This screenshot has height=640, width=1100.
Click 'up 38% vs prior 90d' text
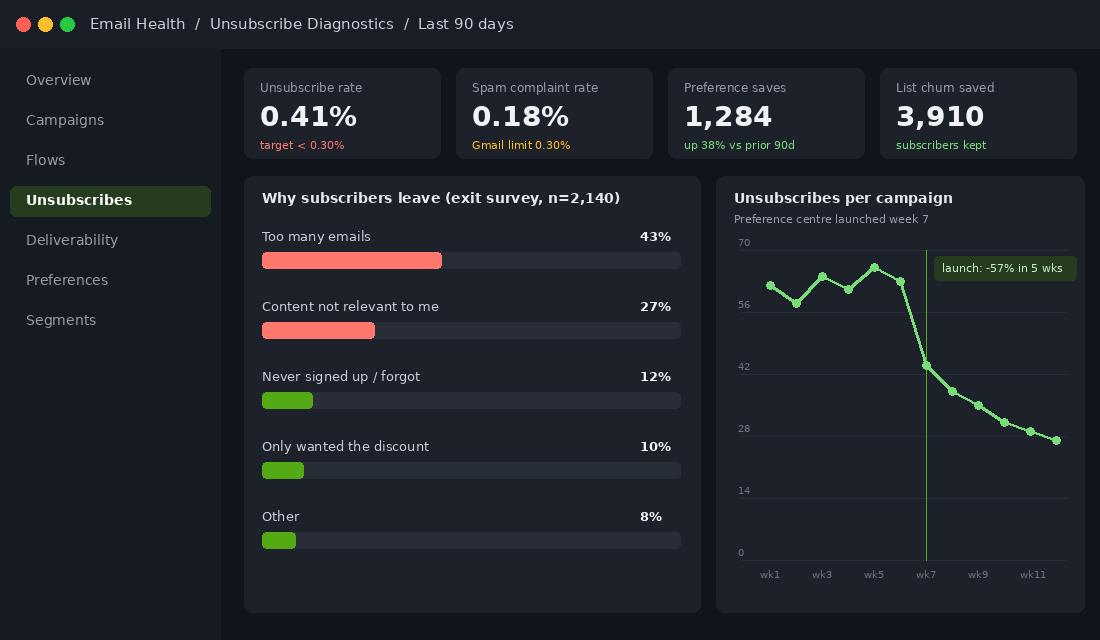click(x=739, y=145)
